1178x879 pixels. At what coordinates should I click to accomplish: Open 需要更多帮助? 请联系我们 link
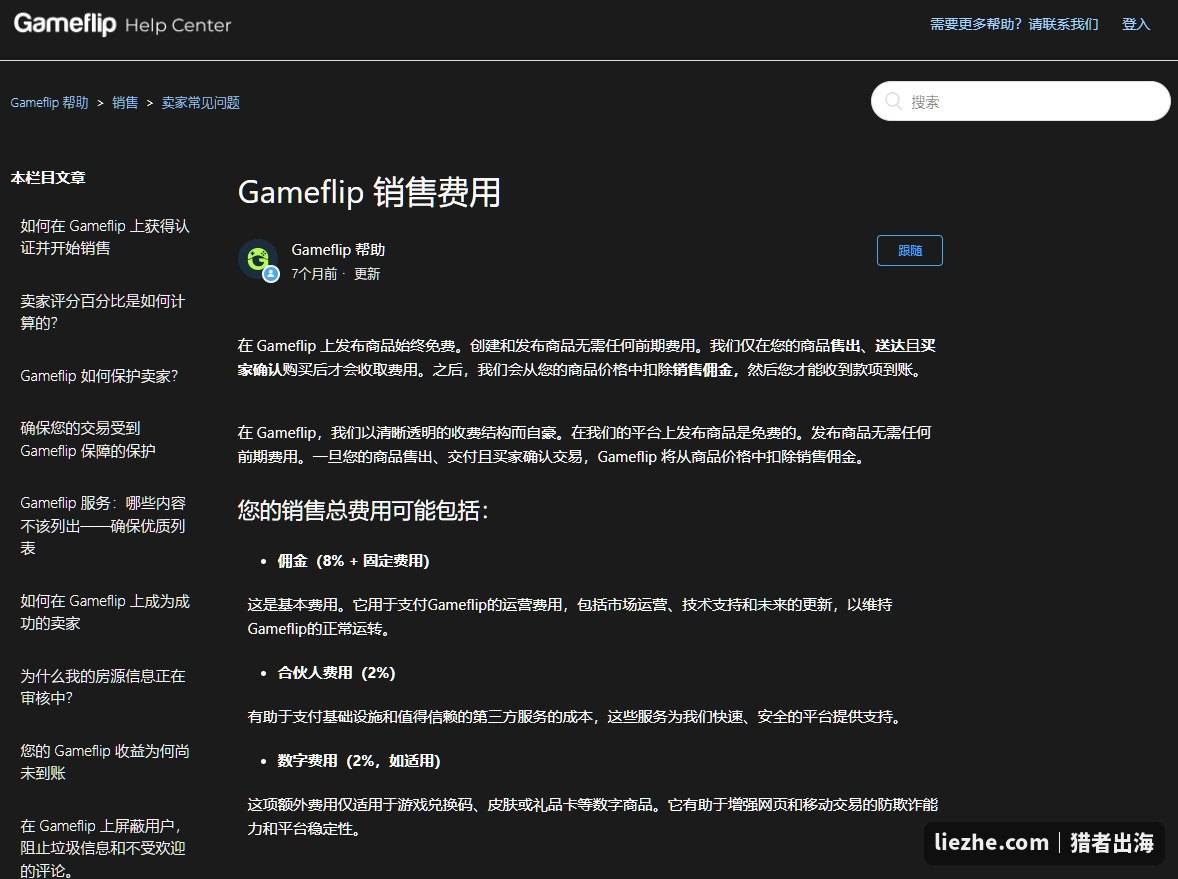(x=1013, y=24)
